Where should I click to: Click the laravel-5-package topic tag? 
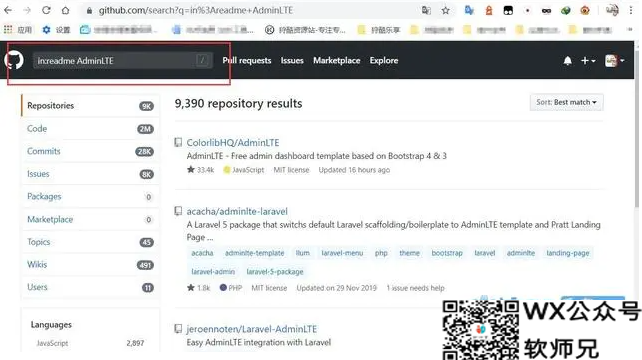click(x=275, y=272)
